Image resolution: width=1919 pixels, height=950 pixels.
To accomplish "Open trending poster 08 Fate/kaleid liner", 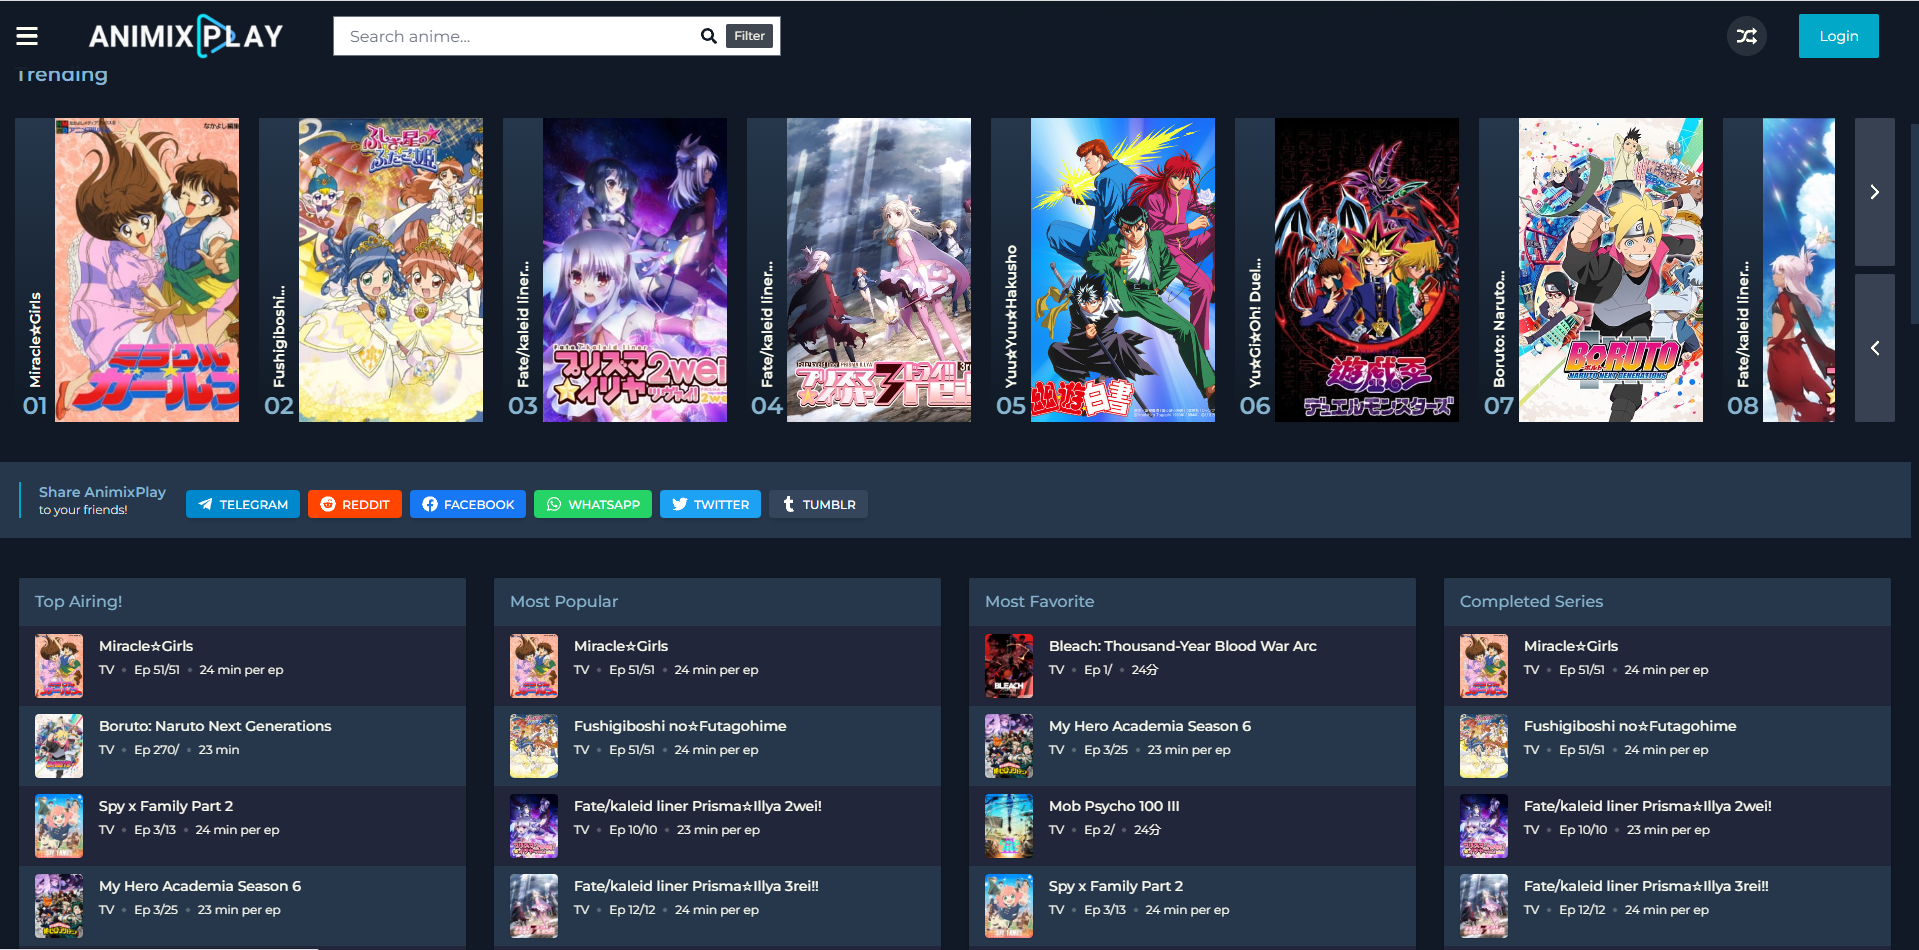I will coord(1799,270).
